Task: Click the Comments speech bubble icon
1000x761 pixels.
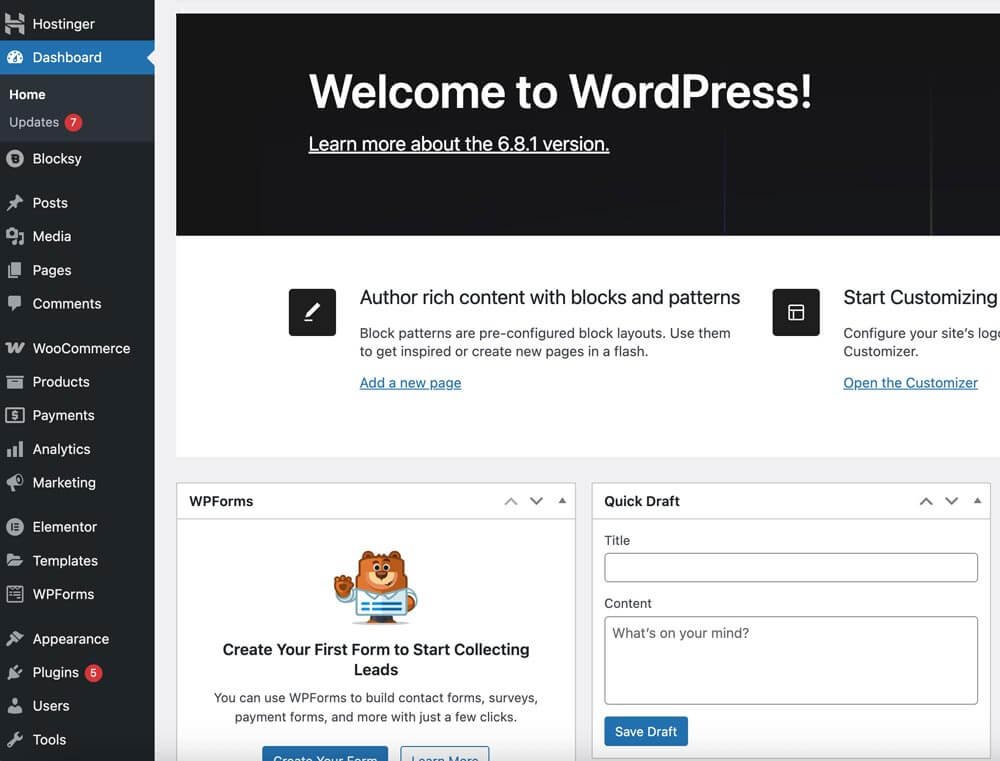Action: click(x=15, y=304)
